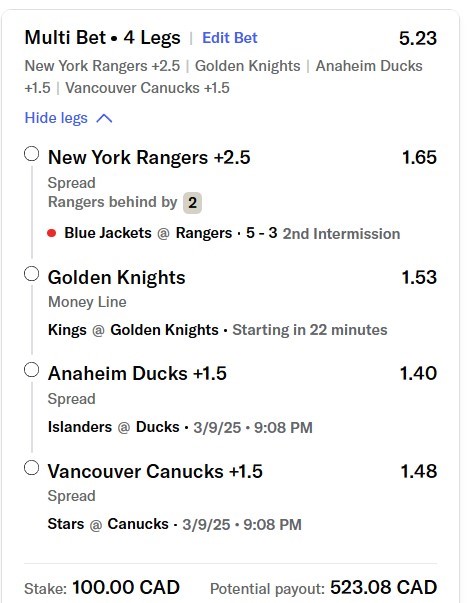This screenshot has height=603, width=467.
Task: Collapse legs with the Hide legs chevron
Action: point(104,118)
